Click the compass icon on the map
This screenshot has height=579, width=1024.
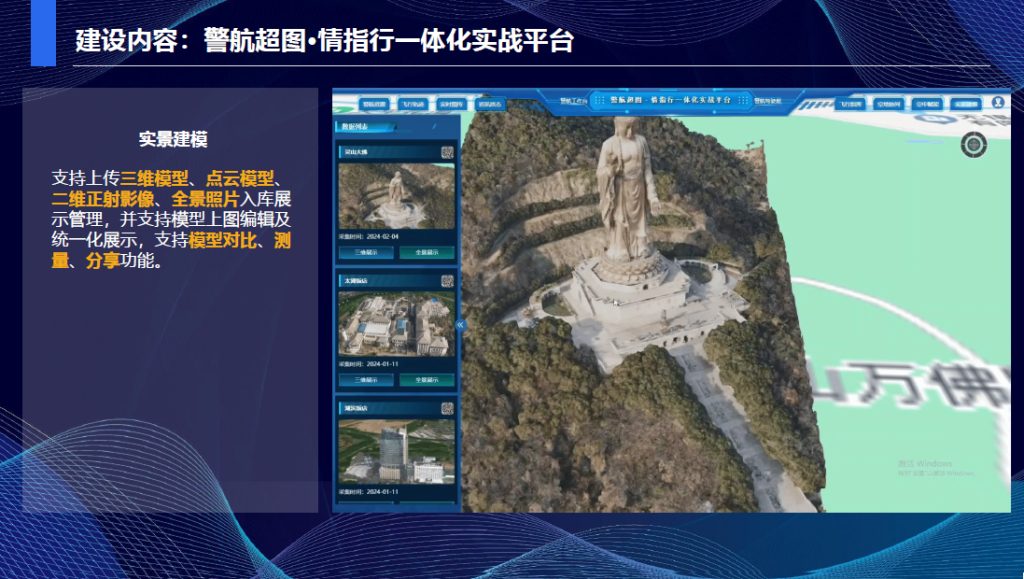[x=973, y=144]
